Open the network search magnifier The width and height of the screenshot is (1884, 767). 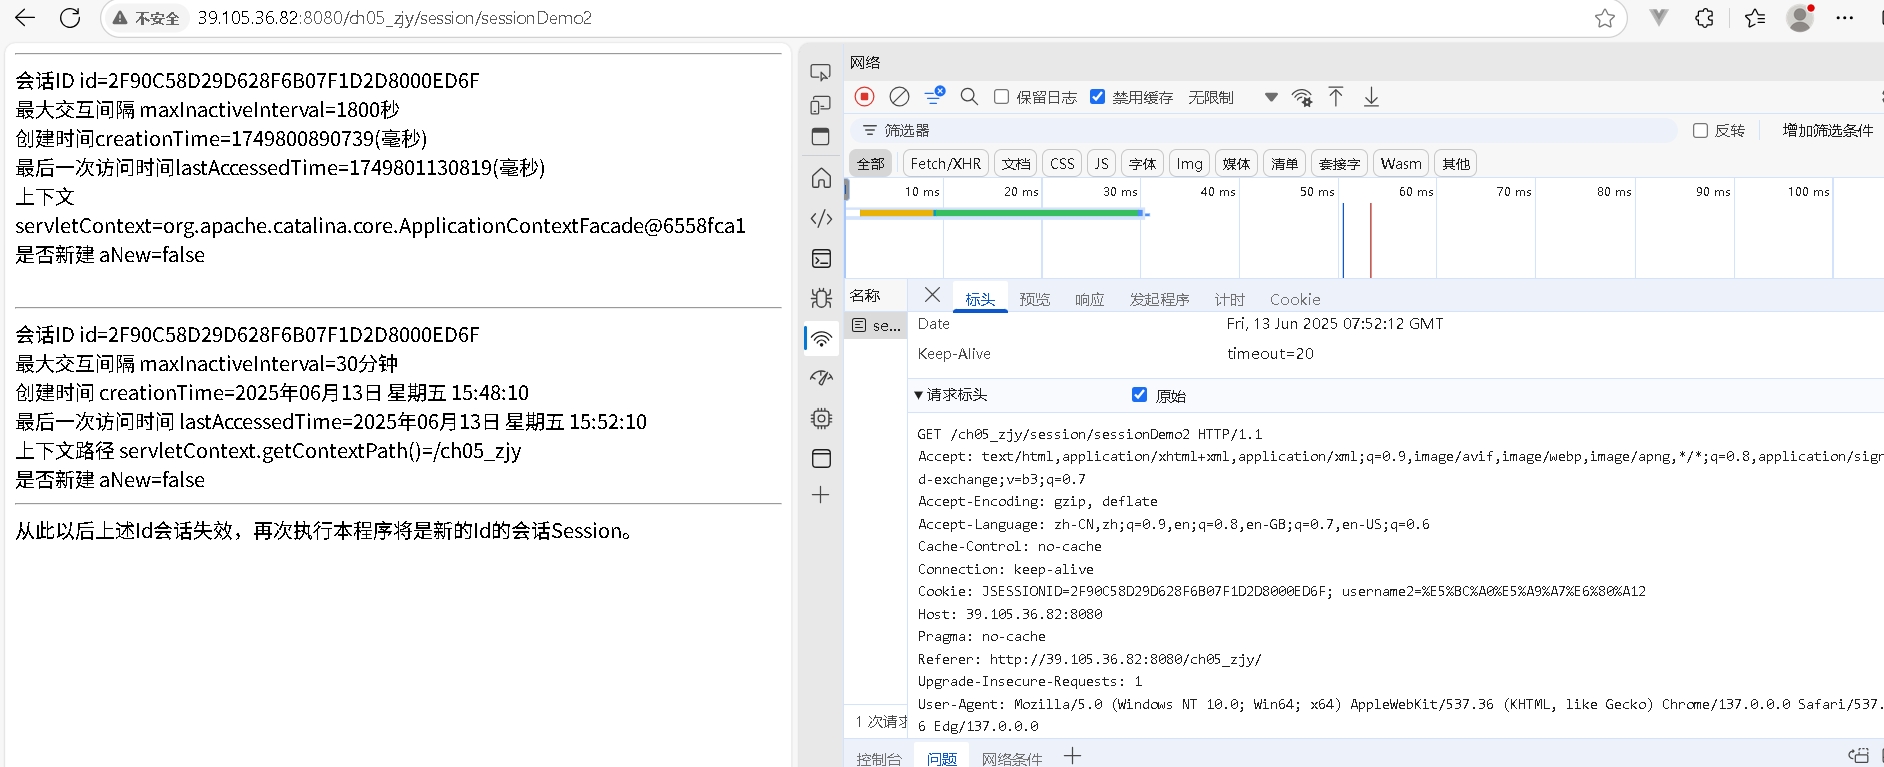point(969,97)
